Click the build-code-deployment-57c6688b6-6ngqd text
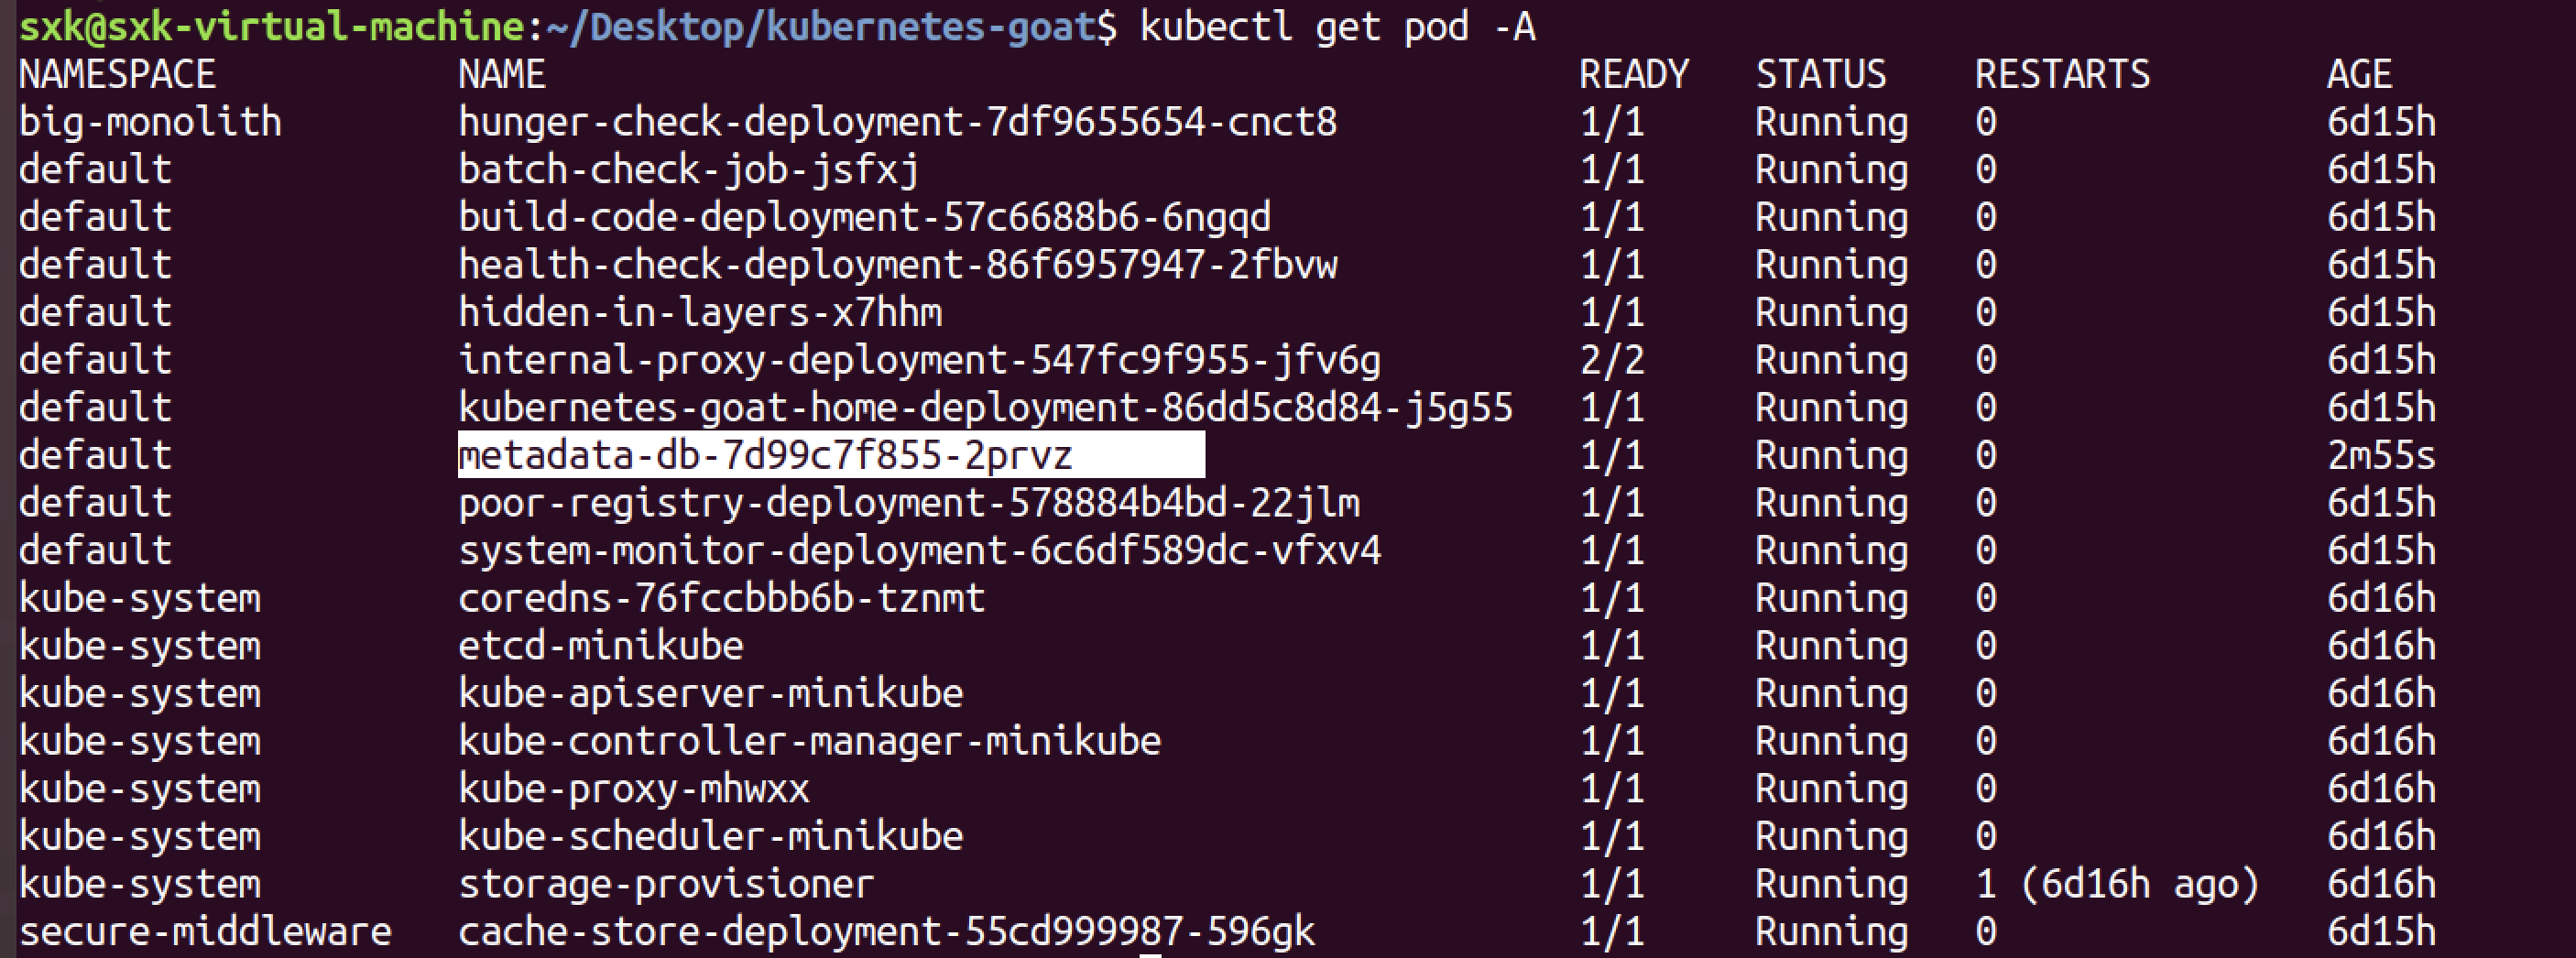This screenshot has height=958, width=2576. pyautogui.click(x=864, y=217)
